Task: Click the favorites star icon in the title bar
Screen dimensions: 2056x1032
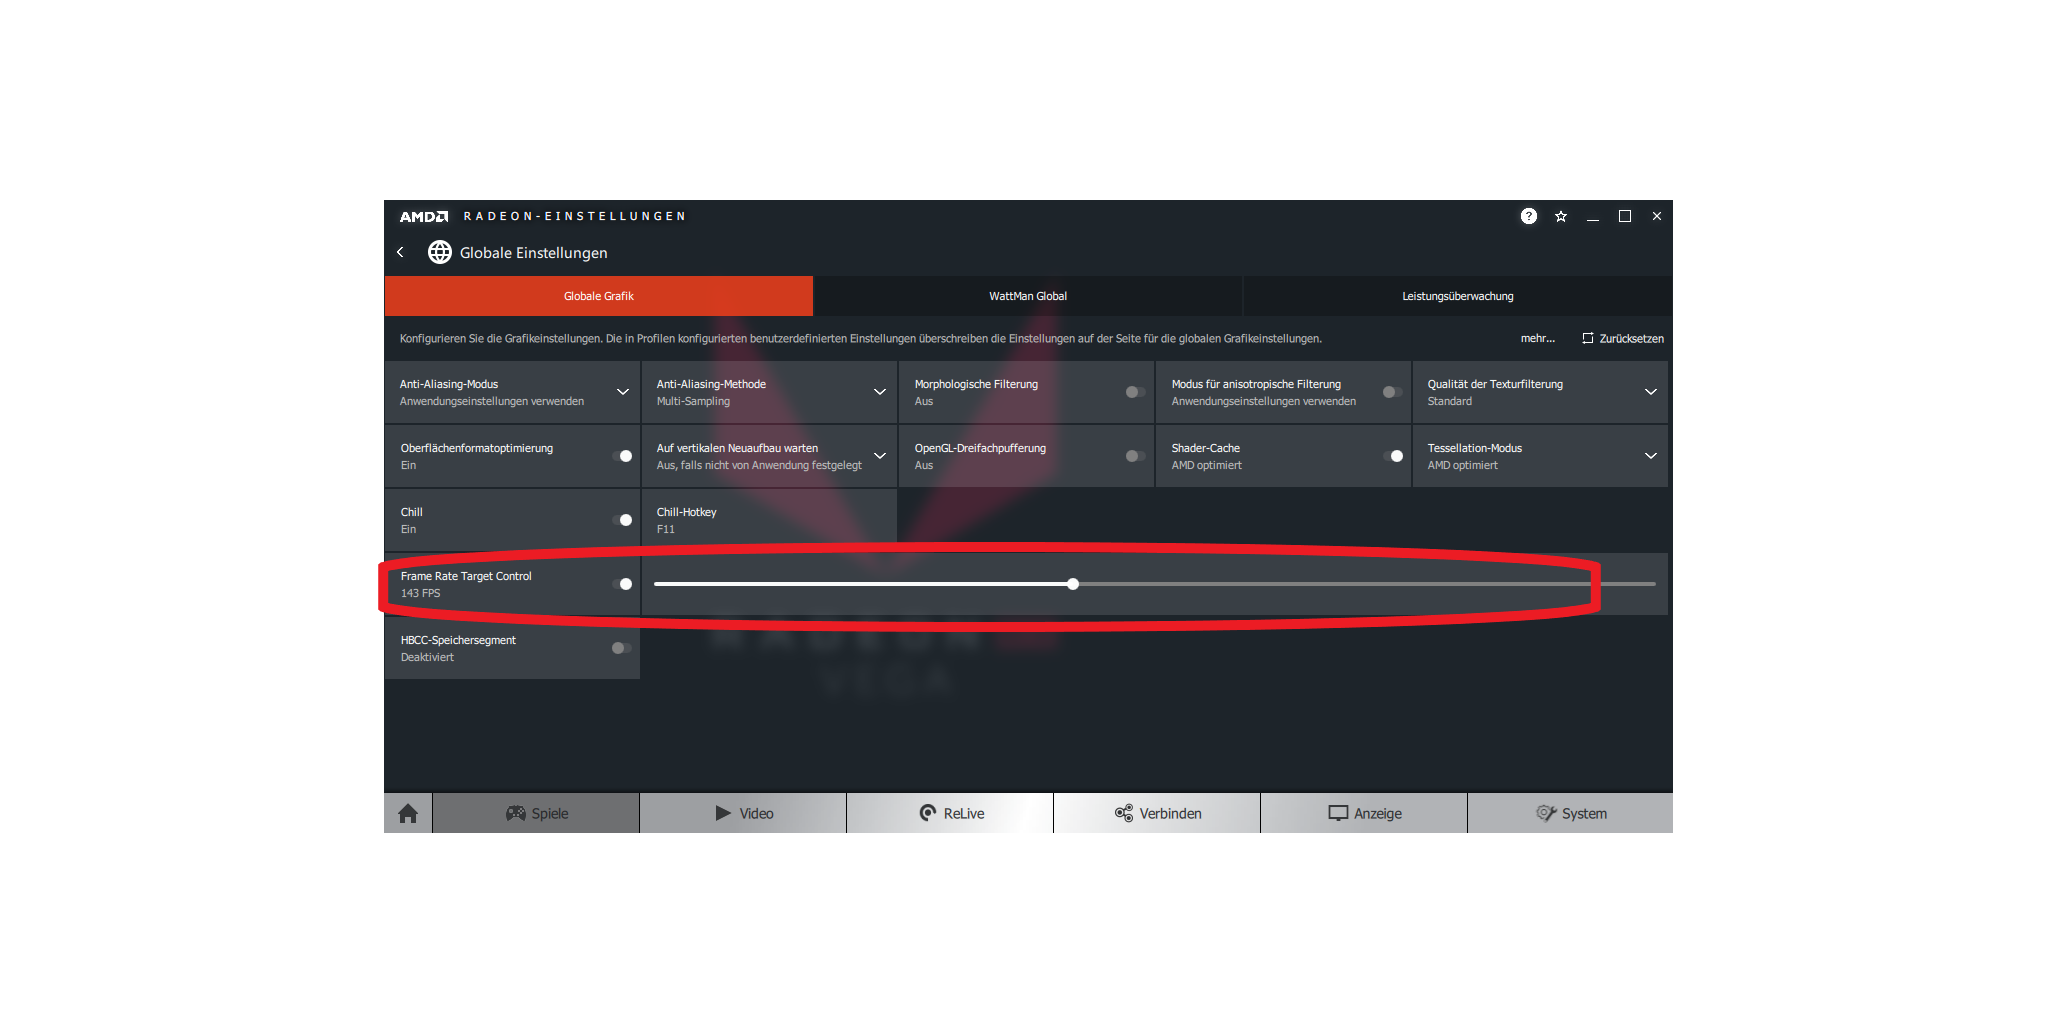Action: coord(1560,216)
